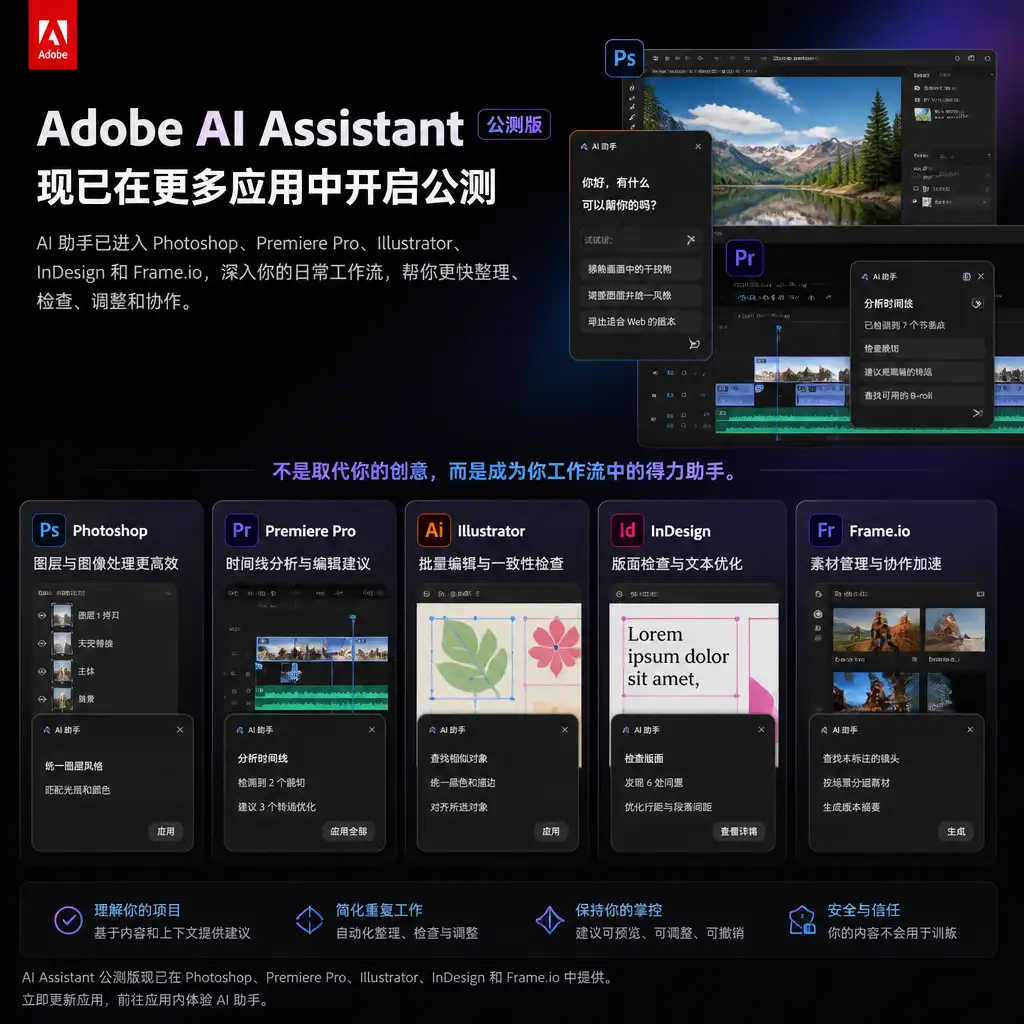Click 对齐所选对象 in the Illustrator card
Viewport: 1024px width, 1024px height.
point(459,807)
